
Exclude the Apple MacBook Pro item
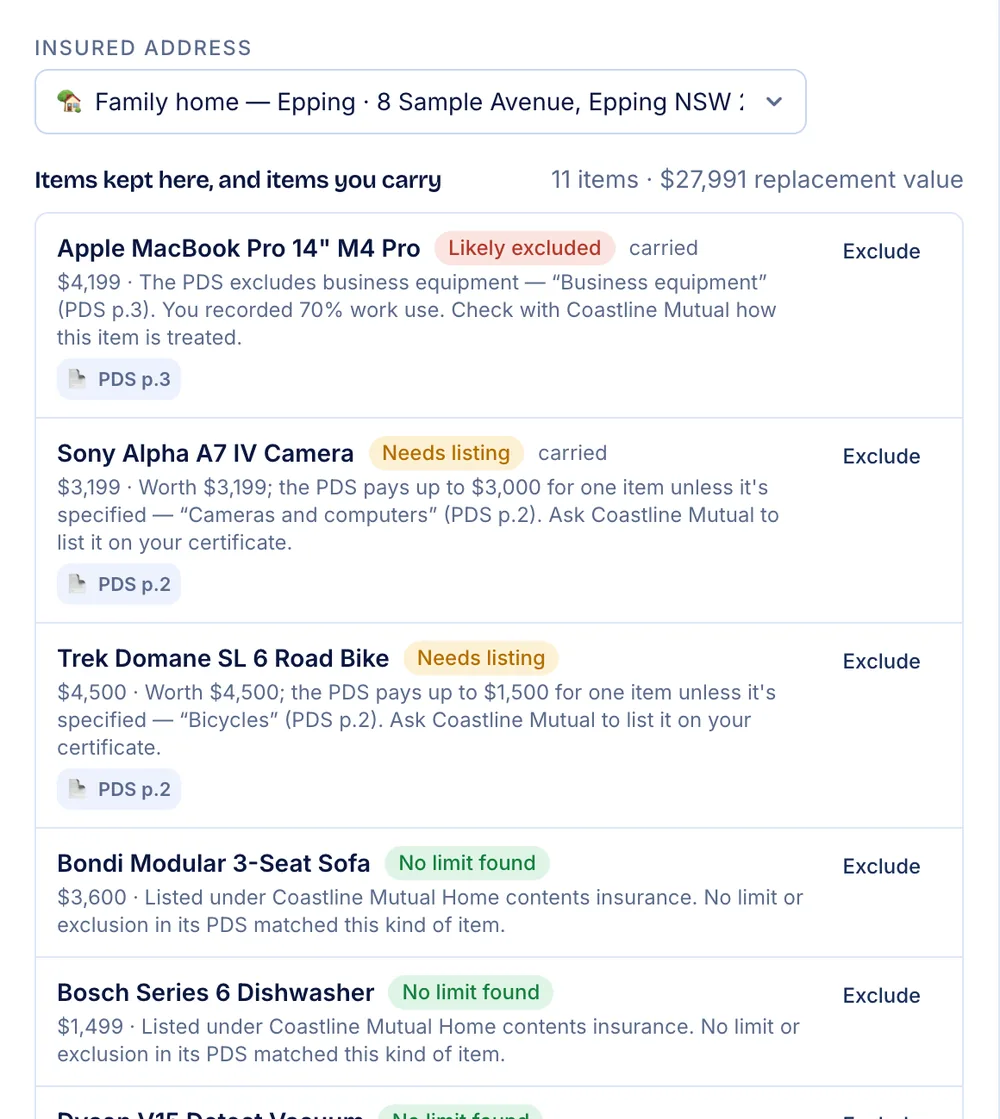[x=882, y=251]
